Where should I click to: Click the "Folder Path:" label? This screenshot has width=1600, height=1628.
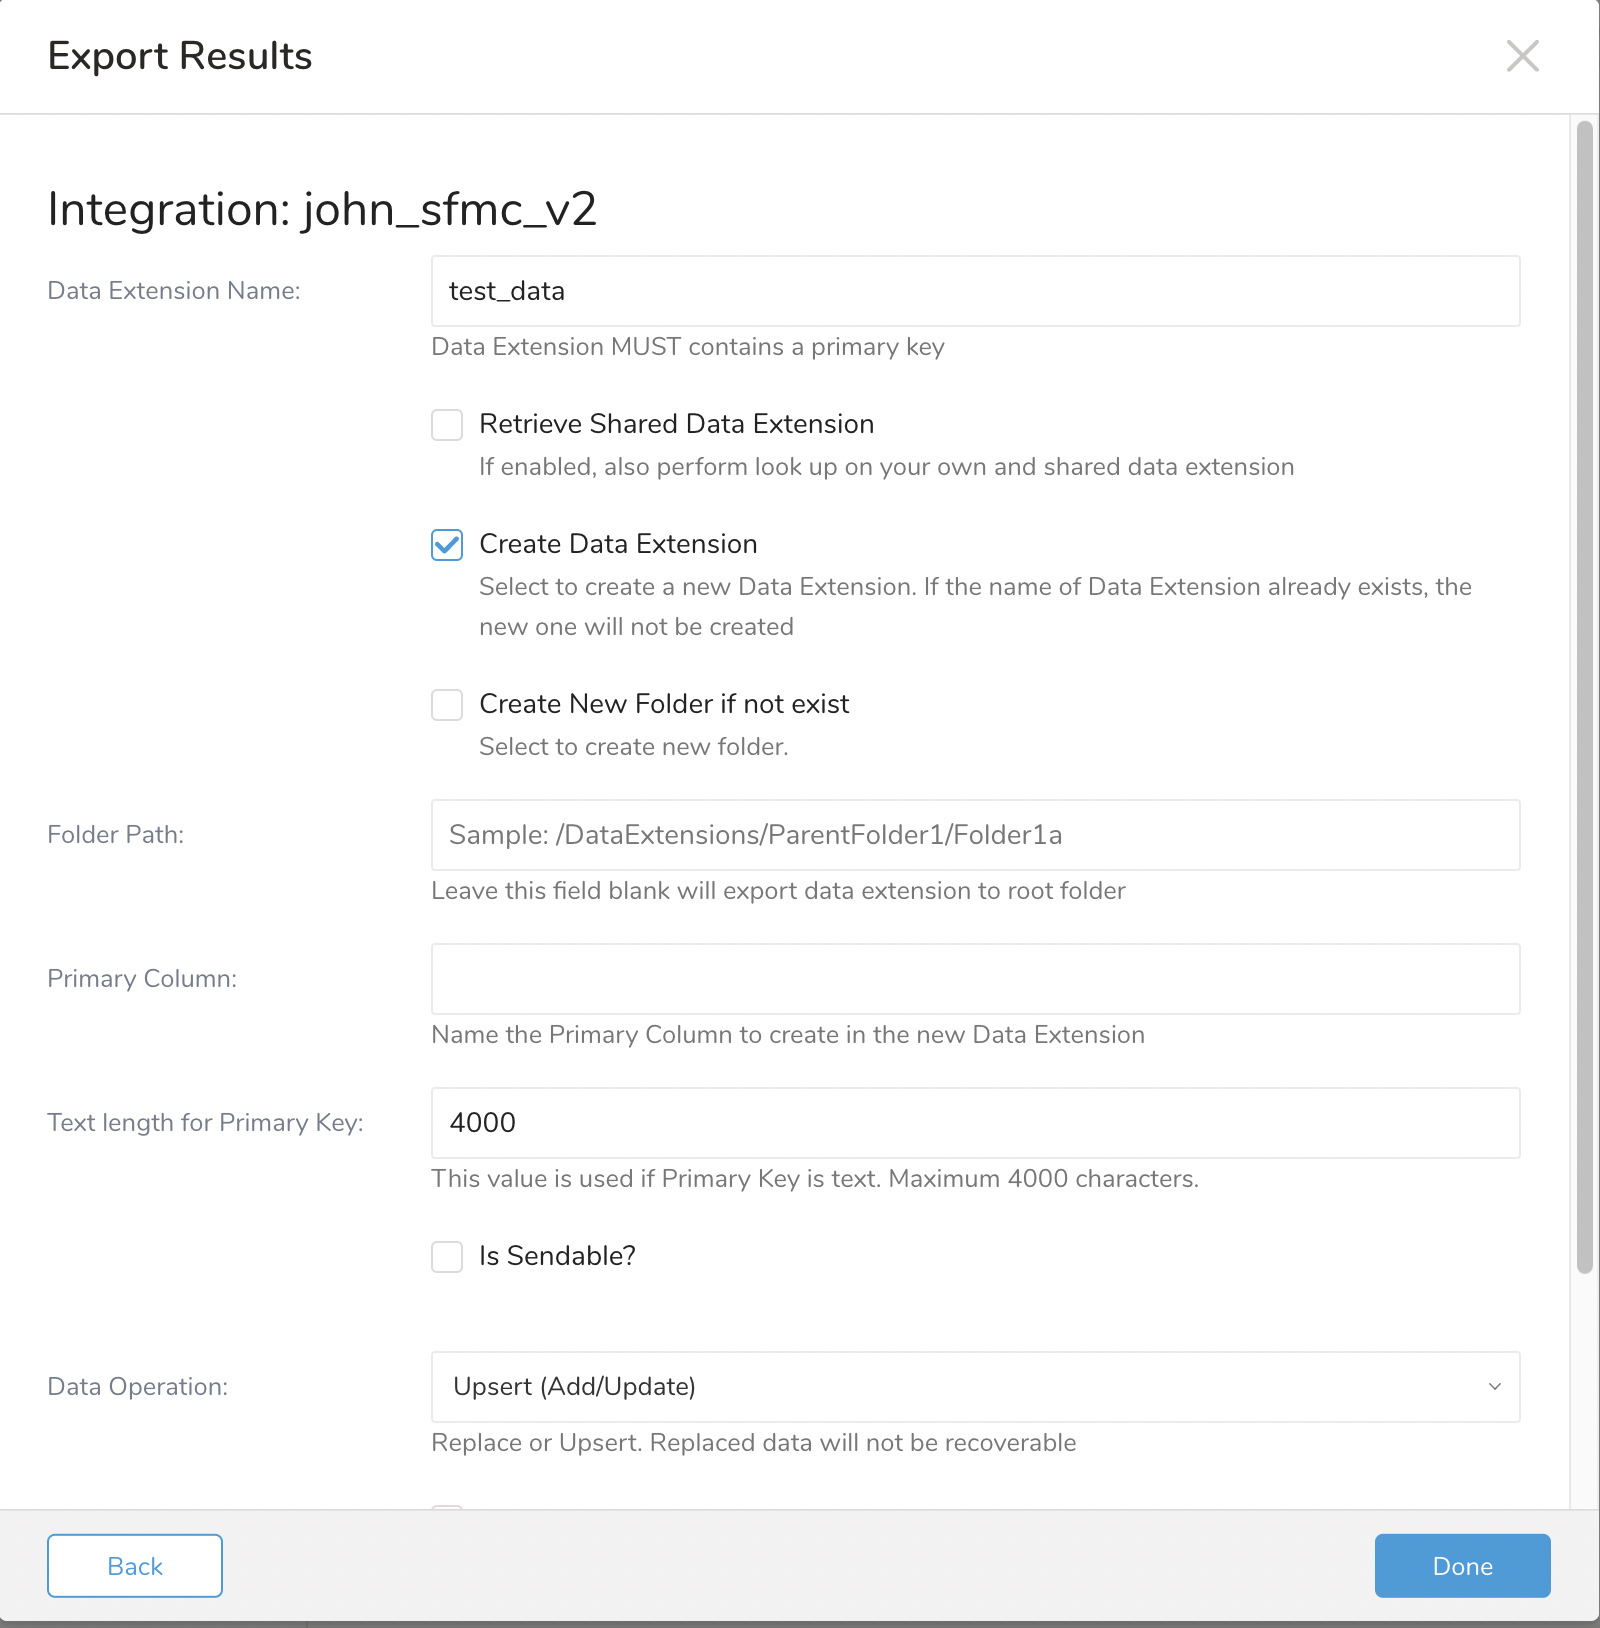click(116, 835)
